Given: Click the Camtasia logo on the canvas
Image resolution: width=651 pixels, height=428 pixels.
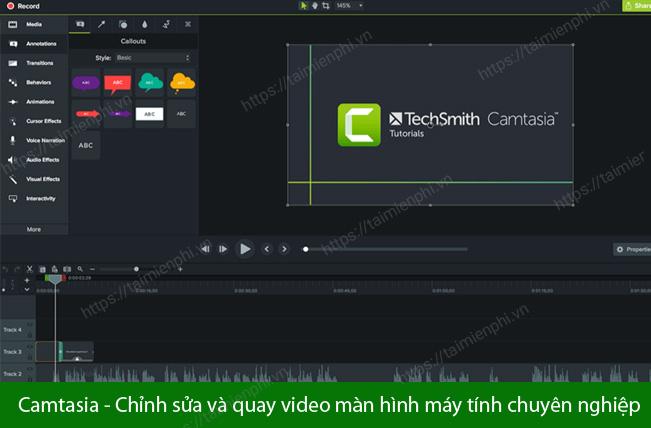Looking at the screenshot, I should coord(359,125).
